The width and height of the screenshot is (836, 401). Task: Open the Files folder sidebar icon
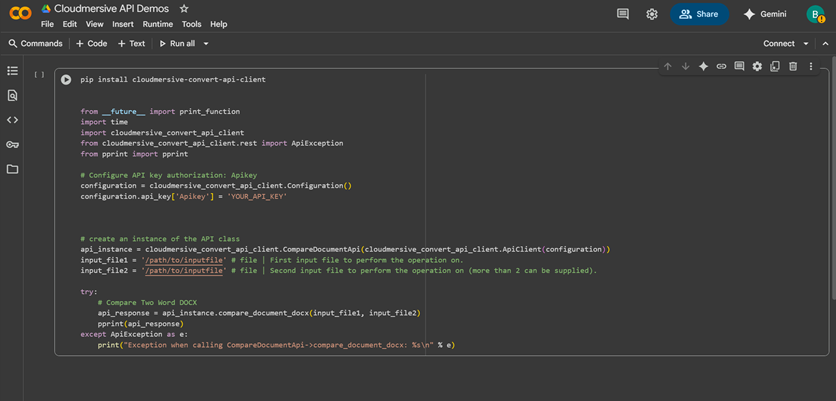tap(12, 169)
